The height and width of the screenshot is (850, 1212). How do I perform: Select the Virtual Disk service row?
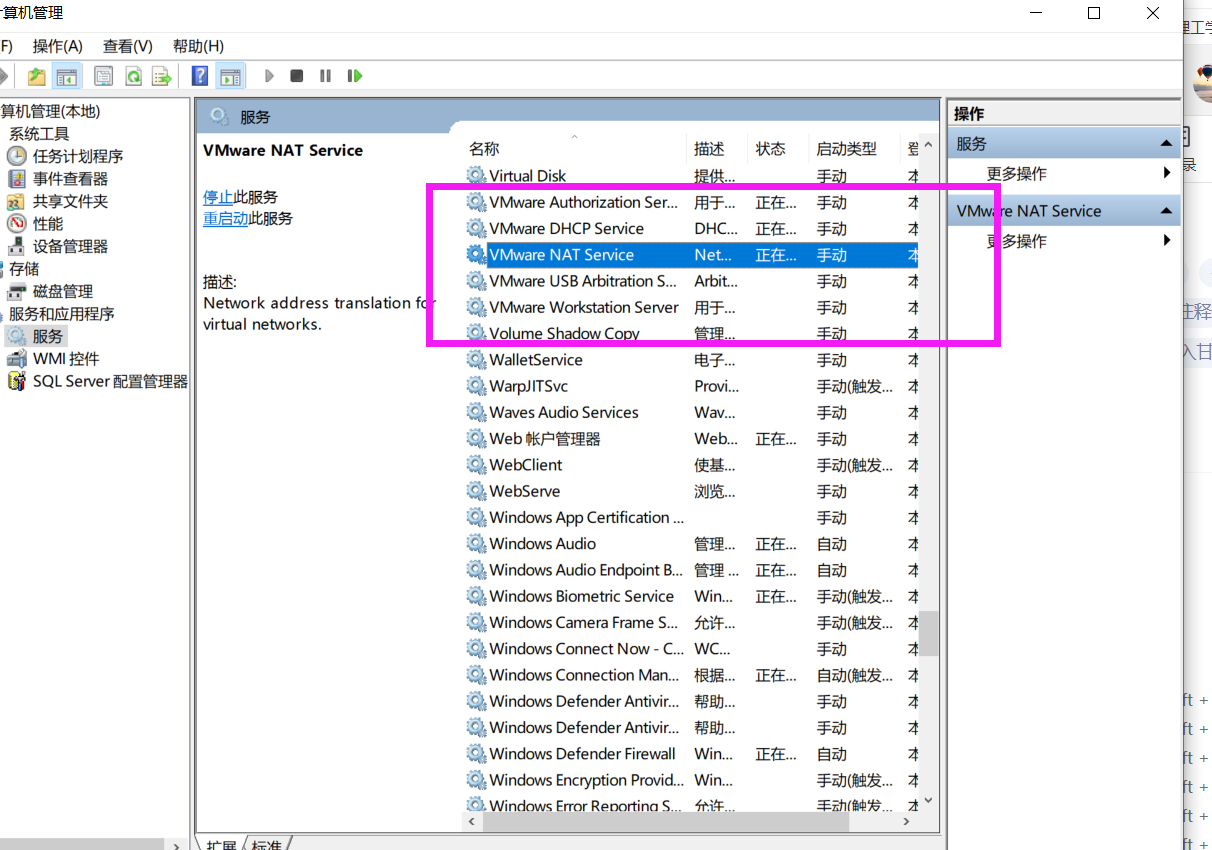click(x=691, y=176)
